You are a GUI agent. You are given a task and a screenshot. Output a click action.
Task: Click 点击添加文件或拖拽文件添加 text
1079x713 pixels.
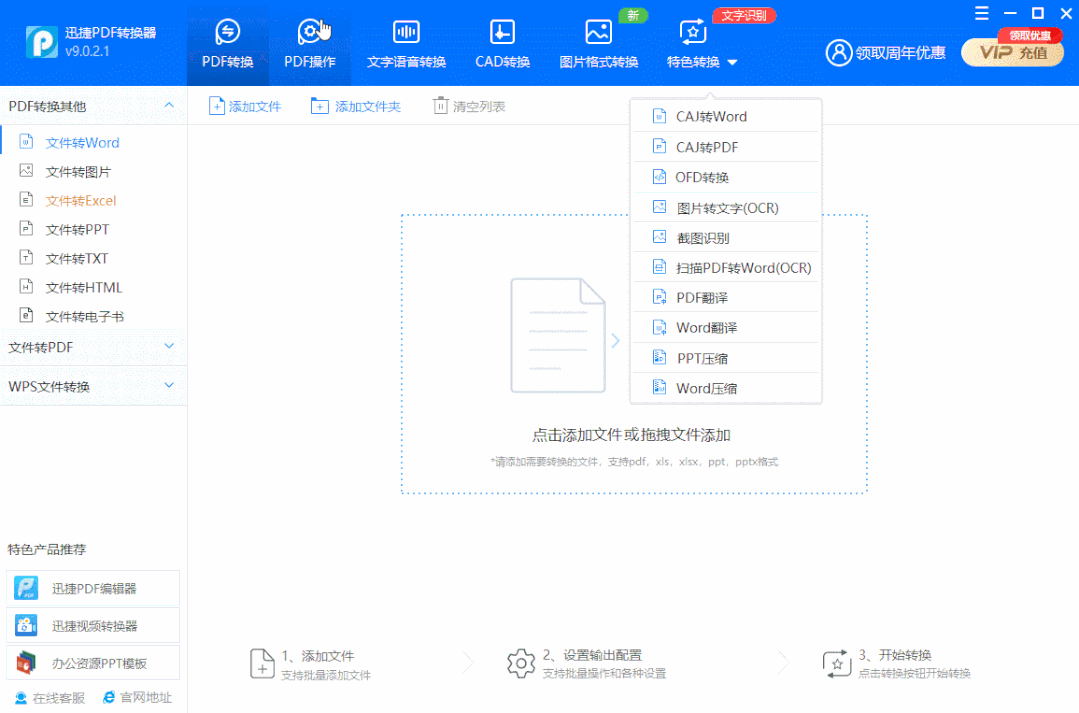pos(631,435)
